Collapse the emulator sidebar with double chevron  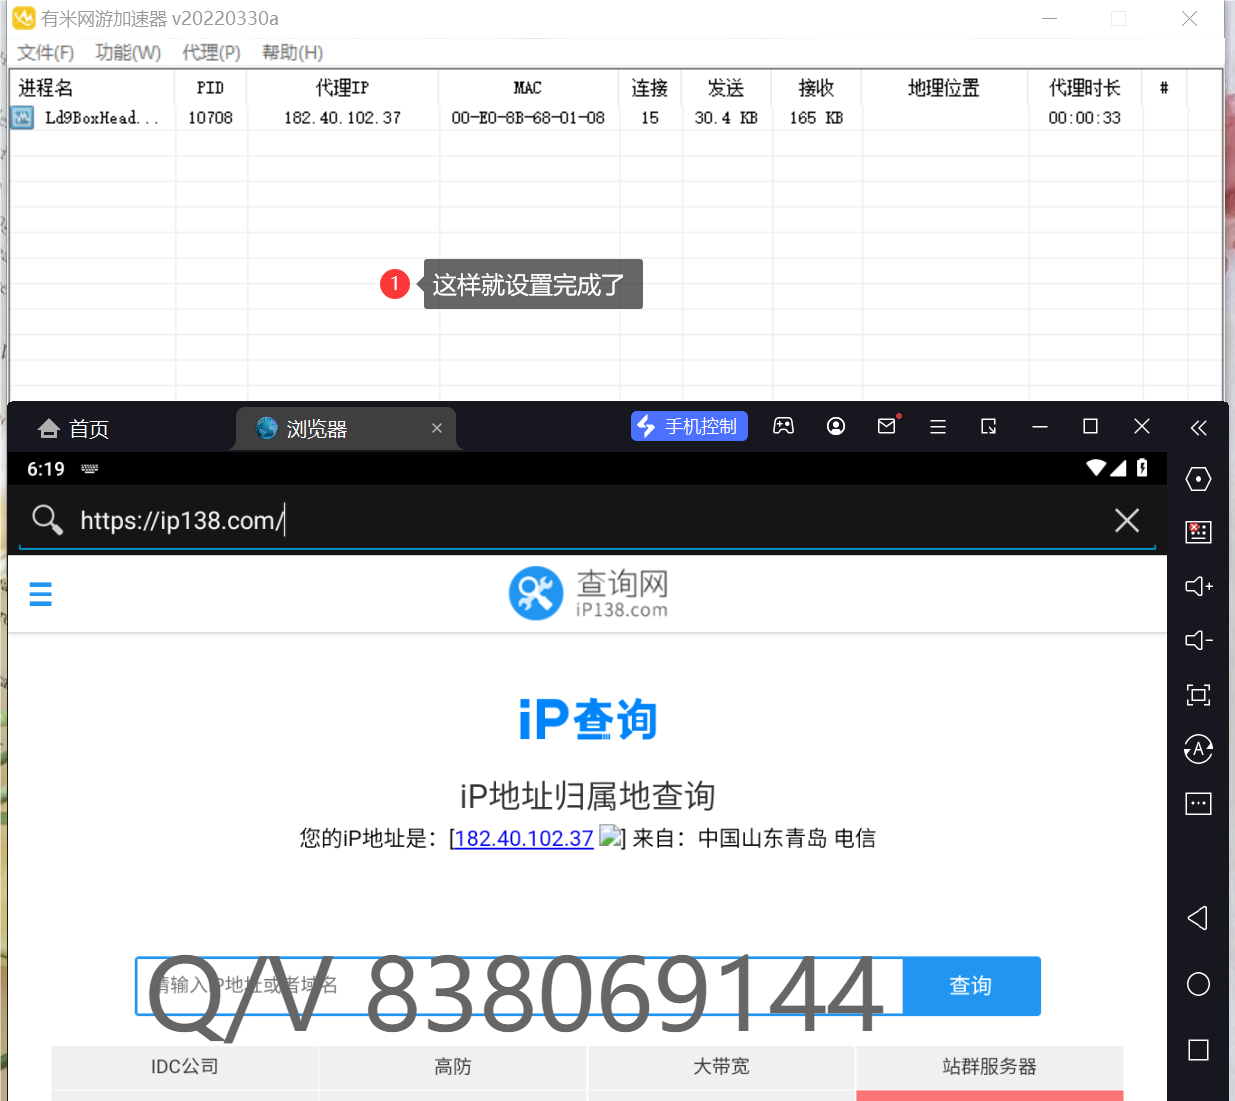[1198, 428]
